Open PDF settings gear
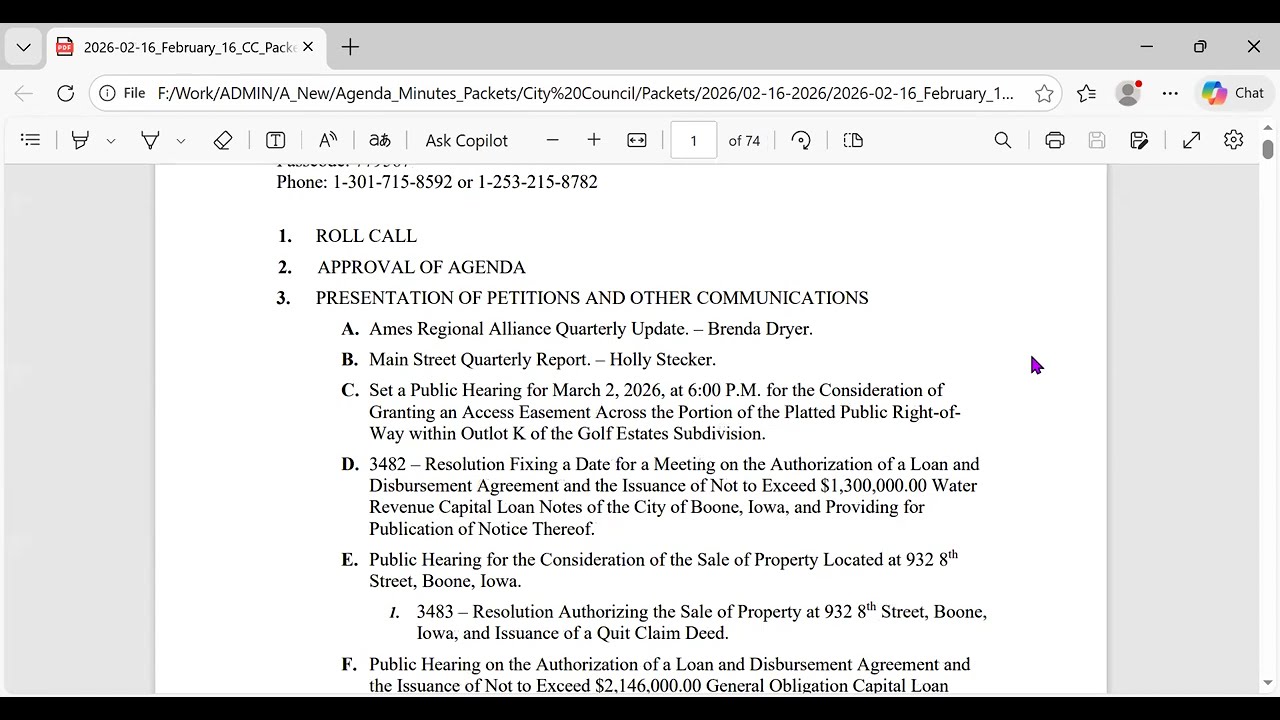This screenshot has width=1280, height=720. [x=1234, y=140]
